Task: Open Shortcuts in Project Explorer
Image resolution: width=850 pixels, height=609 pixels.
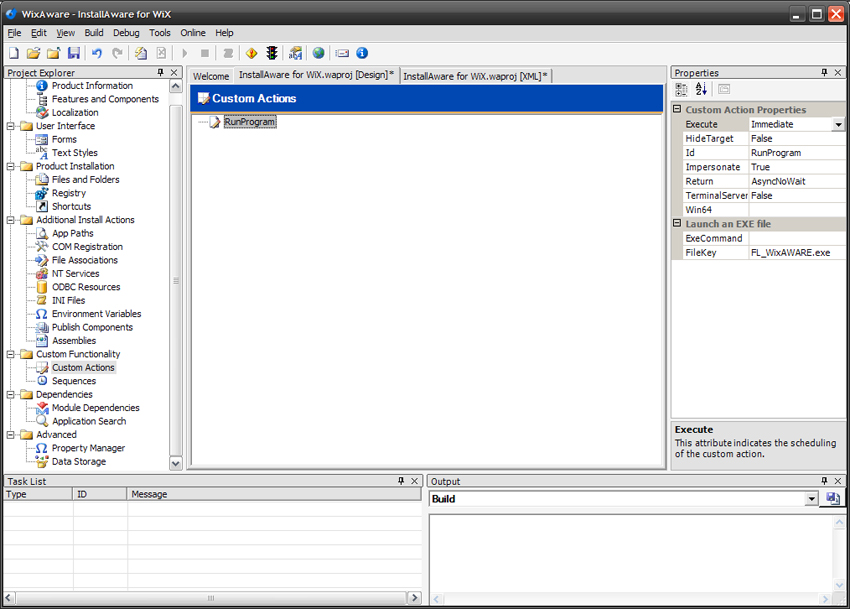Action: [x=71, y=207]
